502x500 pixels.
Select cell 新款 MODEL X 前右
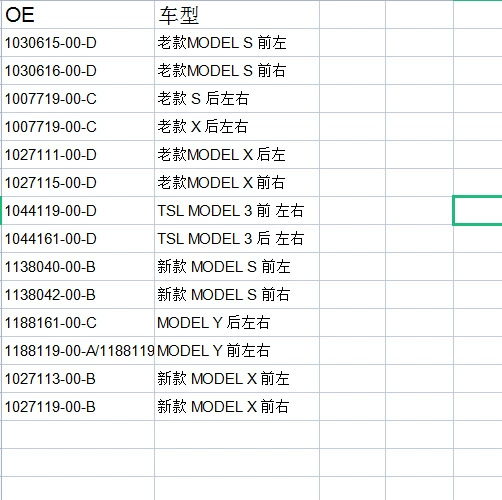[237, 407]
